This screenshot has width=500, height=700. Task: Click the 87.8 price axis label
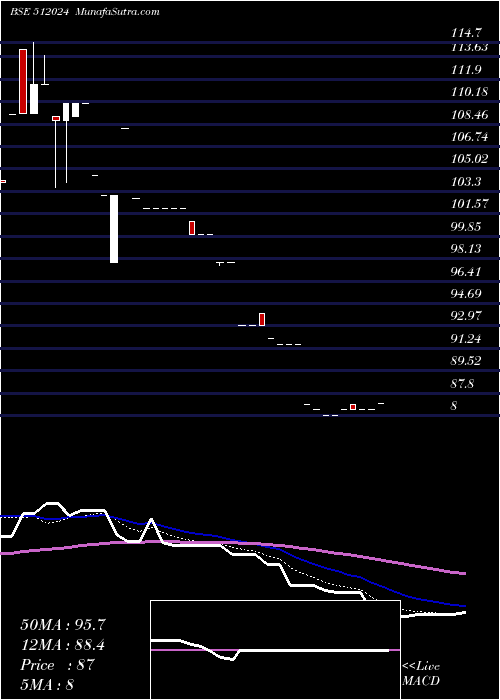click(x=463, y=383)
